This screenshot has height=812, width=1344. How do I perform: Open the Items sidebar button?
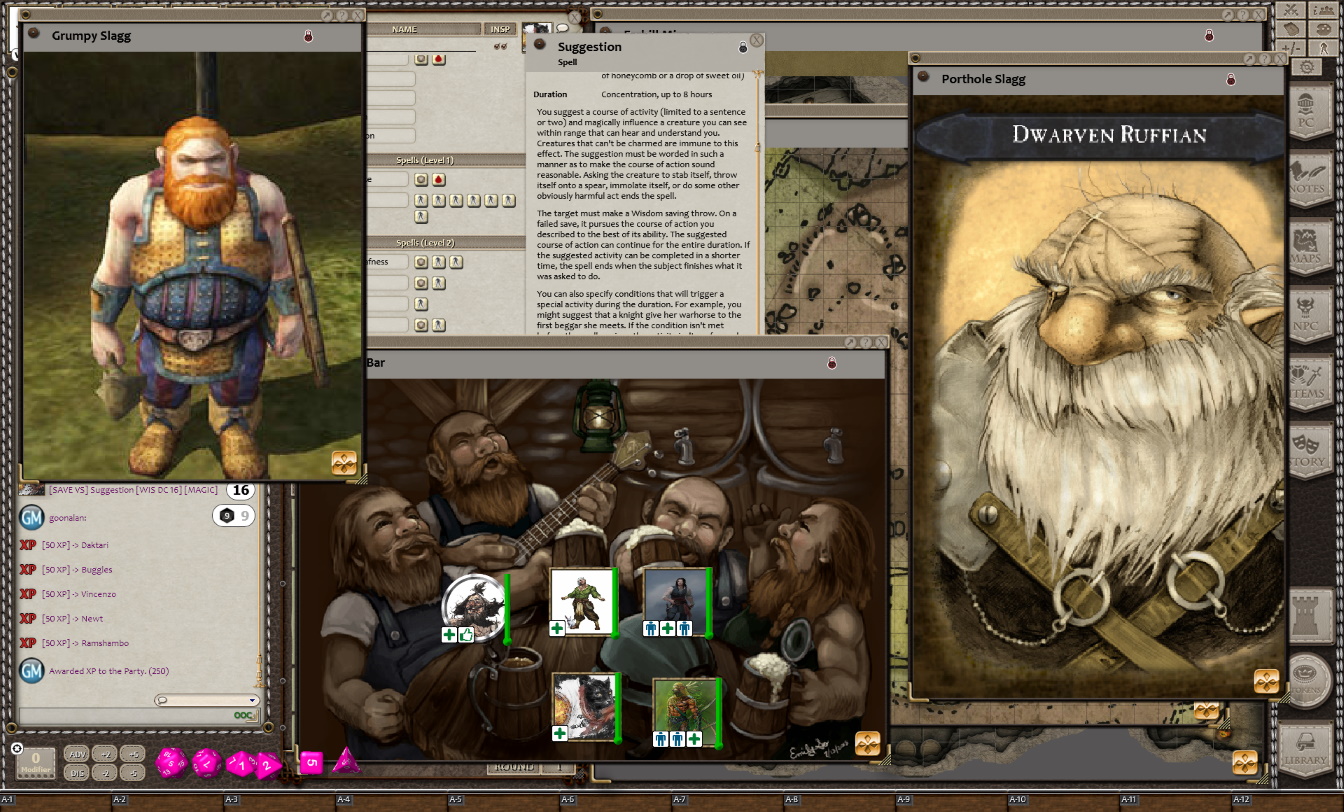[x=1311, y=382]
